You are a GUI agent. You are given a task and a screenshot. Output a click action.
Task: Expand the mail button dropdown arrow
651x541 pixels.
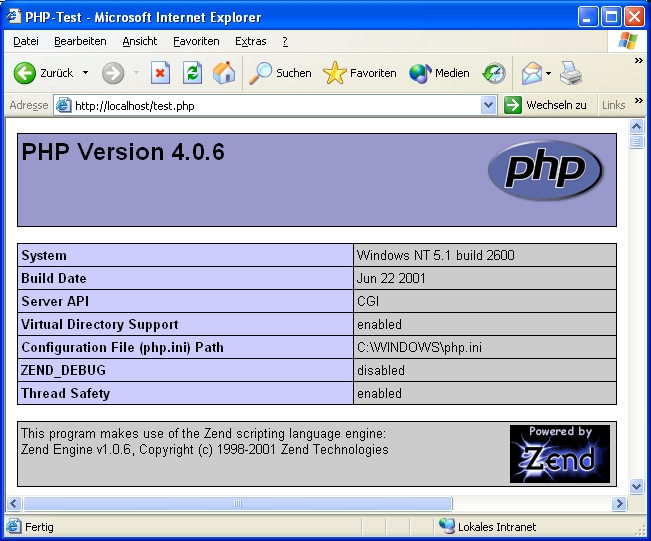point(549,73)
